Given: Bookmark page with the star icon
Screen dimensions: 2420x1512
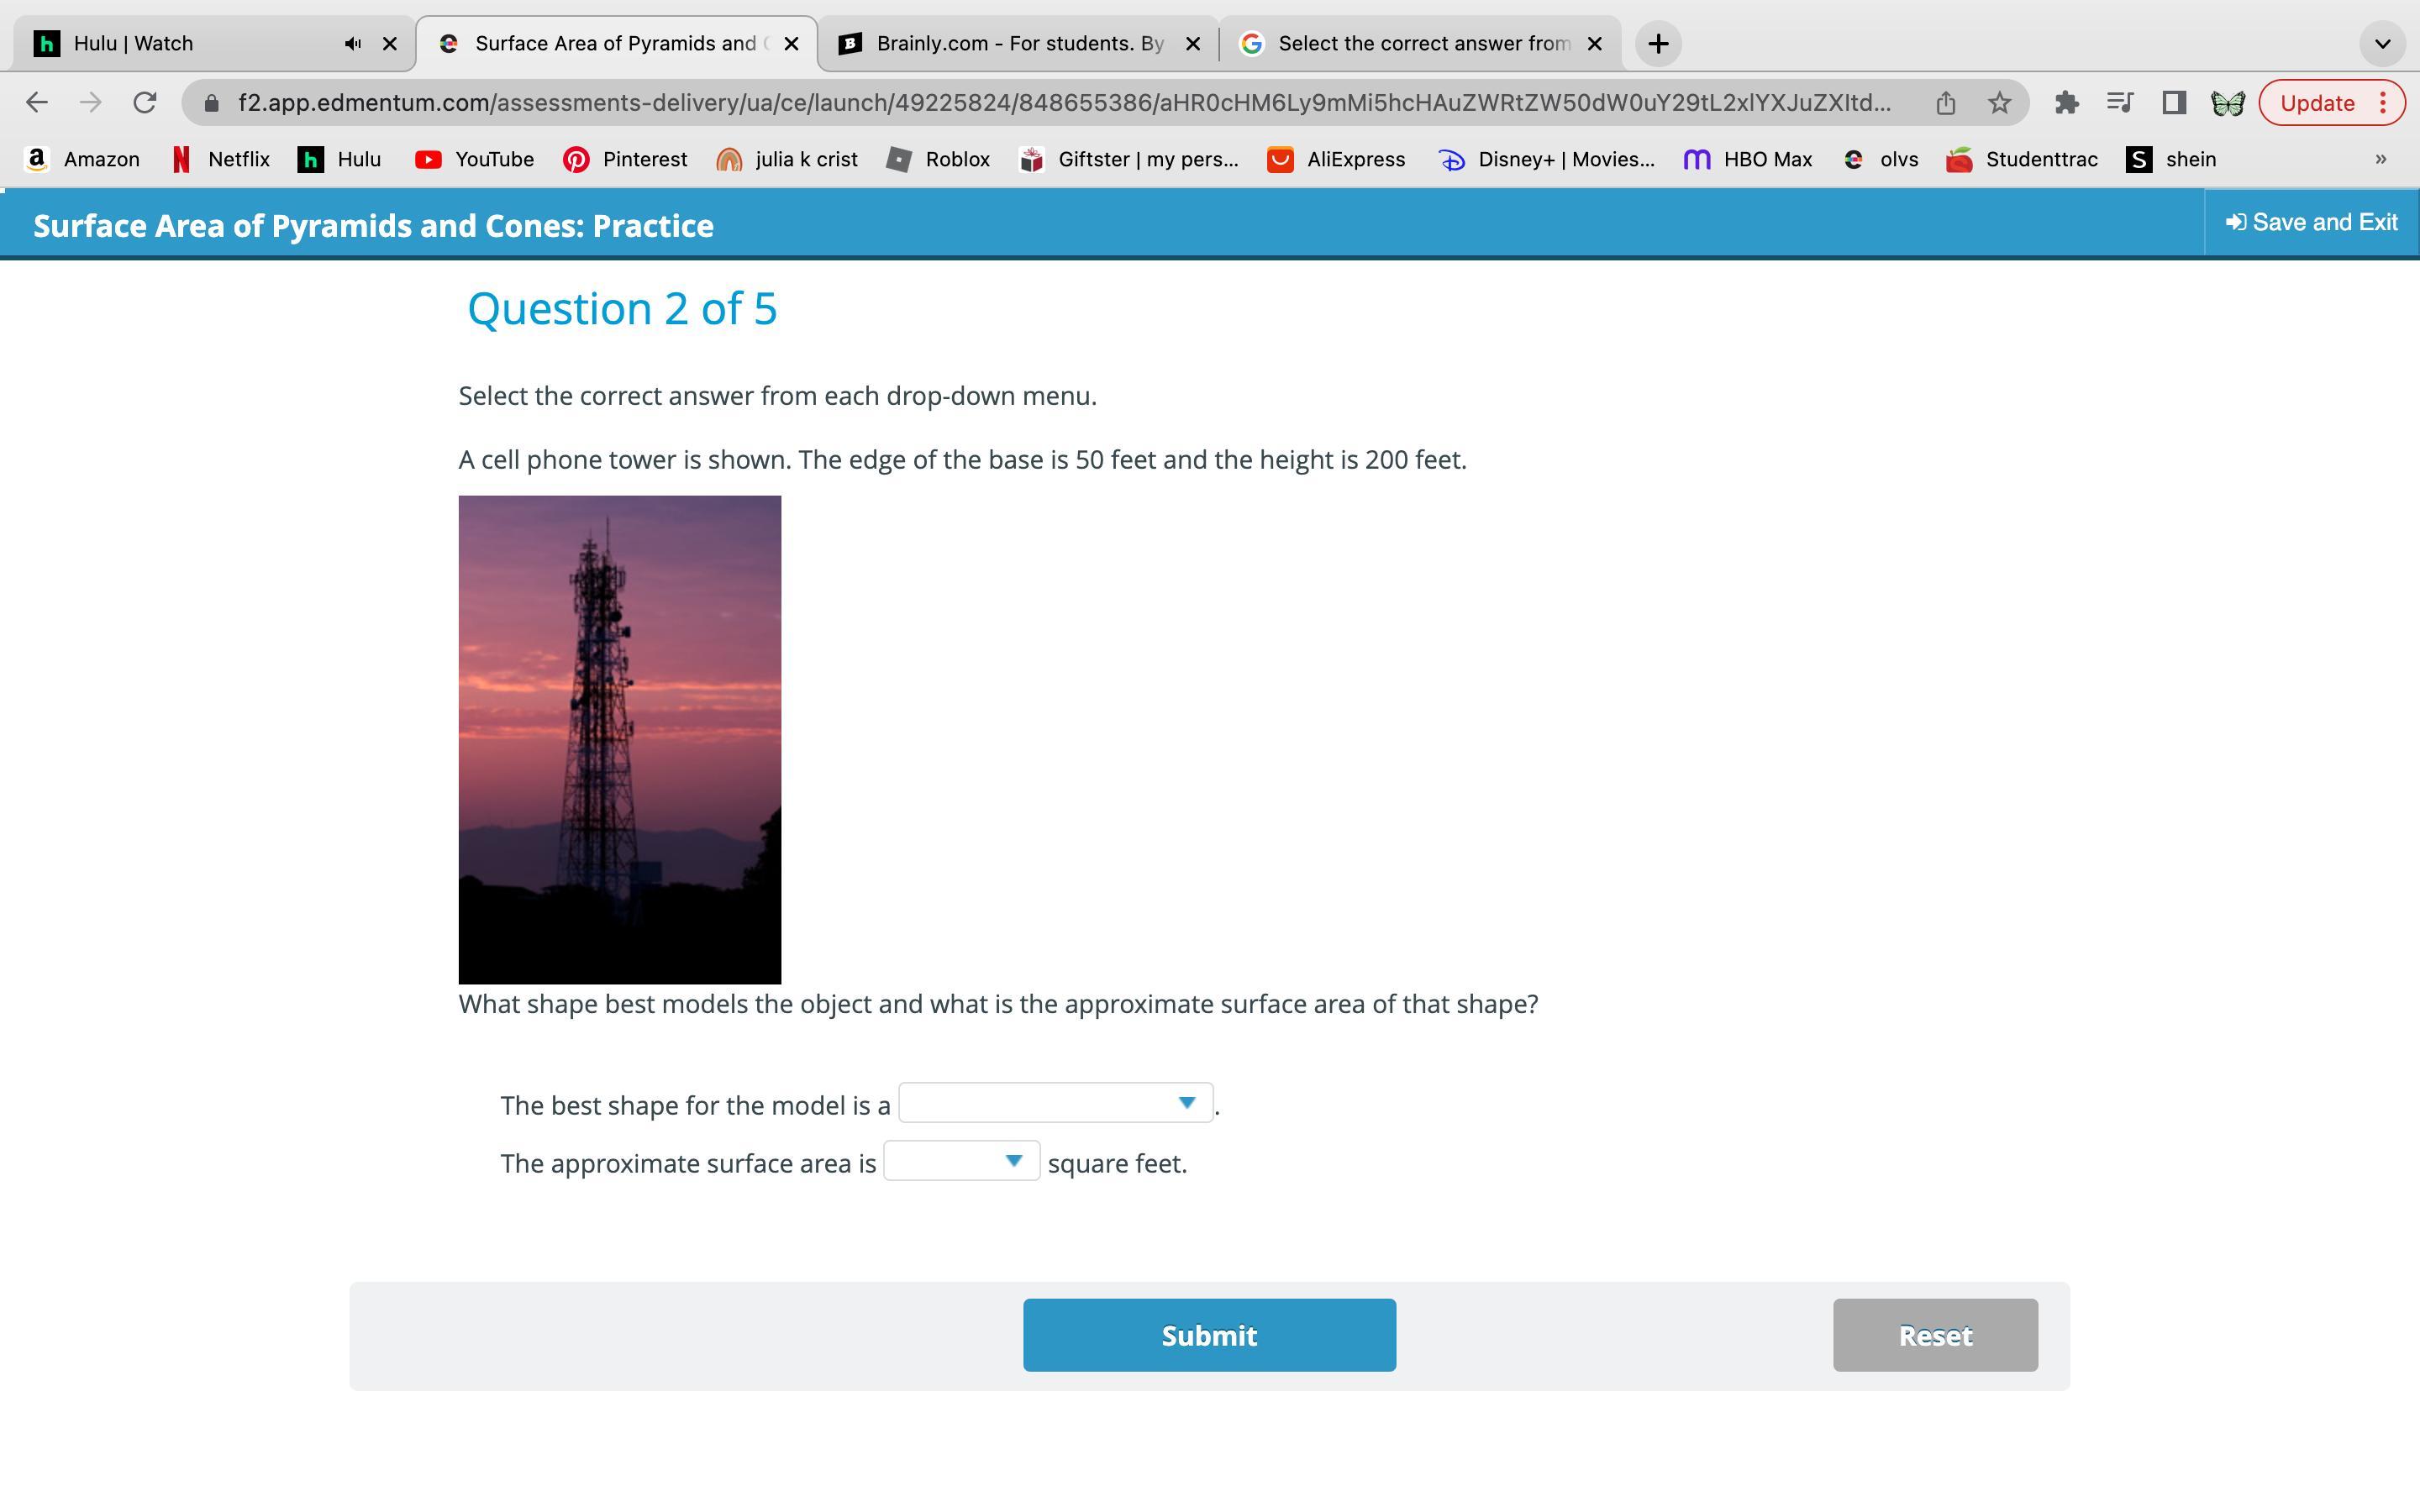Looking at the screenshot, I should [x=1999, y=103].
